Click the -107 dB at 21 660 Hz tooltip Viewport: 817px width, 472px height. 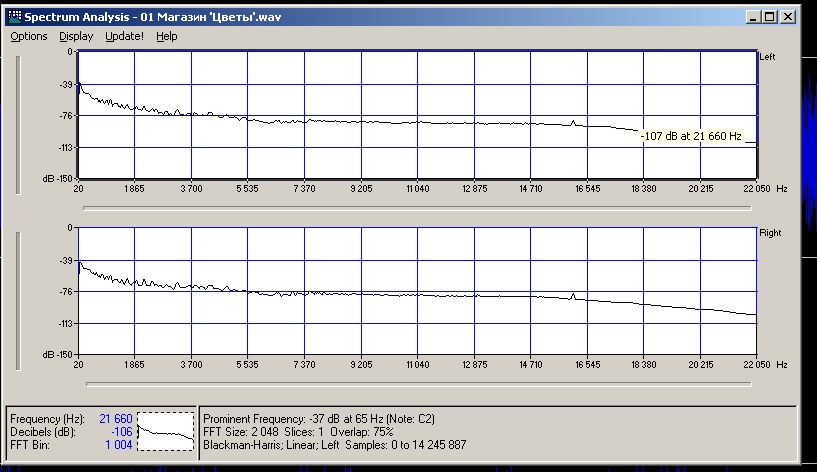(x=692, y=136)
